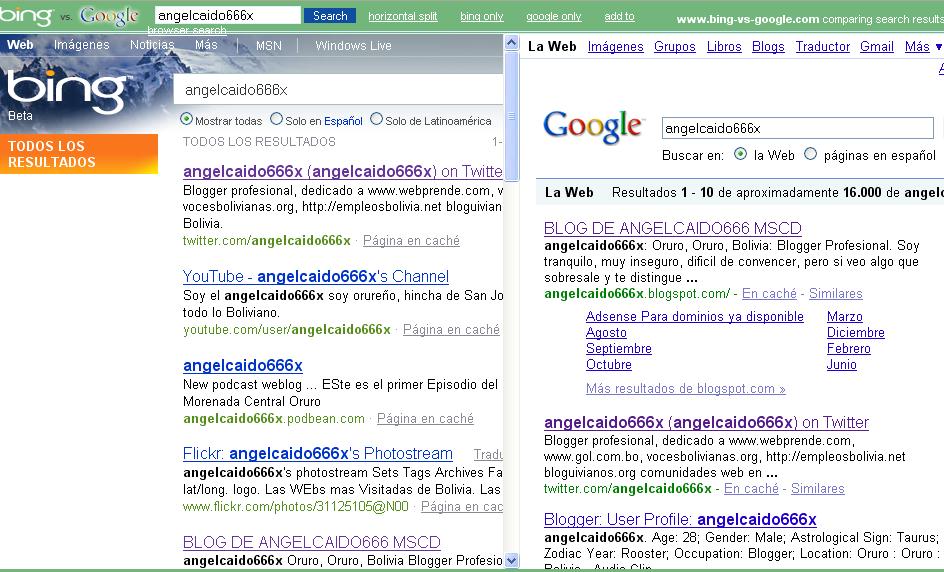Open Bing Imágenes tab
This screenshot has width=944, height=572.
point(81,45)
